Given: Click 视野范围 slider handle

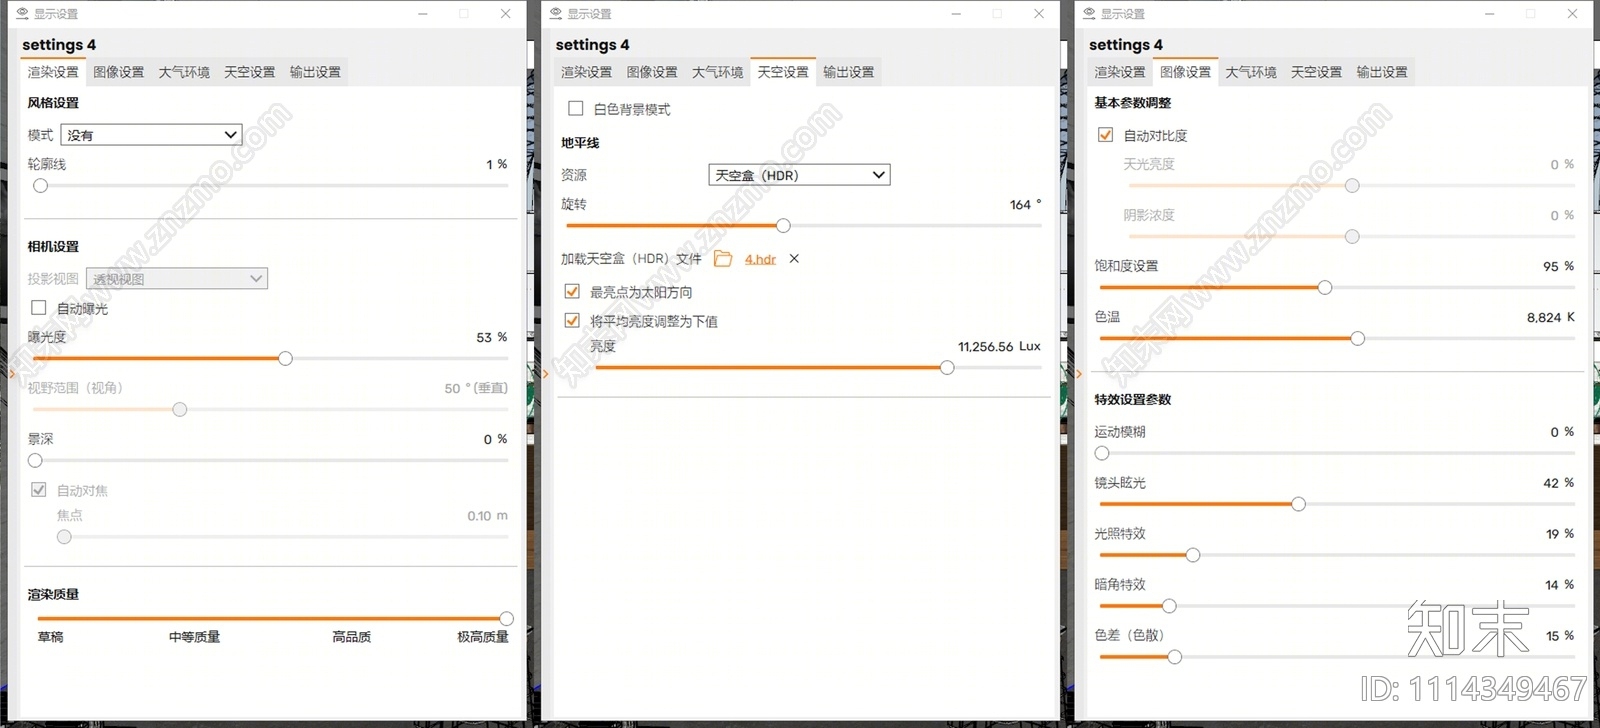Looking at the screenshot, I should (x=180, y=409).
